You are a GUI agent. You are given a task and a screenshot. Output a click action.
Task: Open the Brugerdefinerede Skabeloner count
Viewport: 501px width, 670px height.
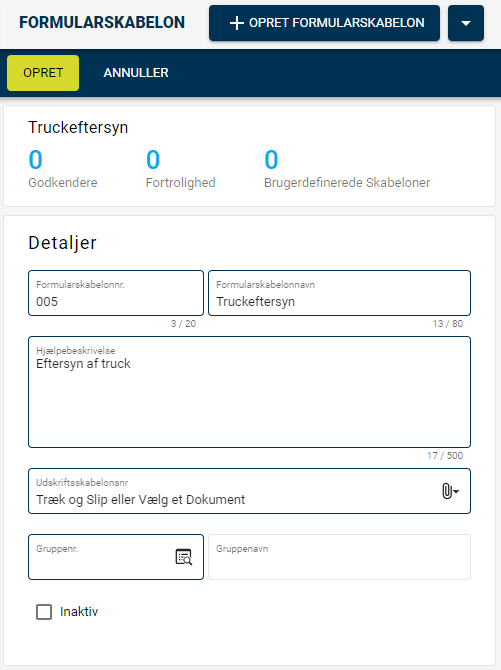[271, 159]
